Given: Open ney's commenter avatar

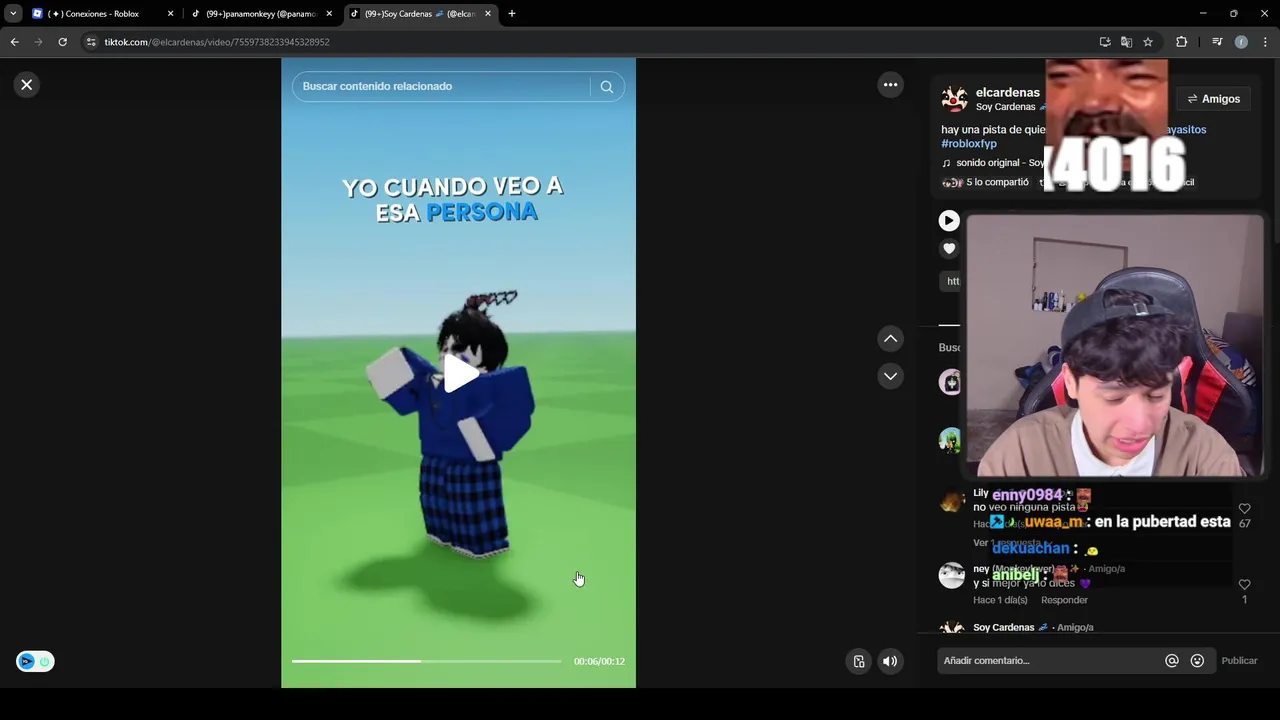Looking at the screenshot, I should coord(951,575).
